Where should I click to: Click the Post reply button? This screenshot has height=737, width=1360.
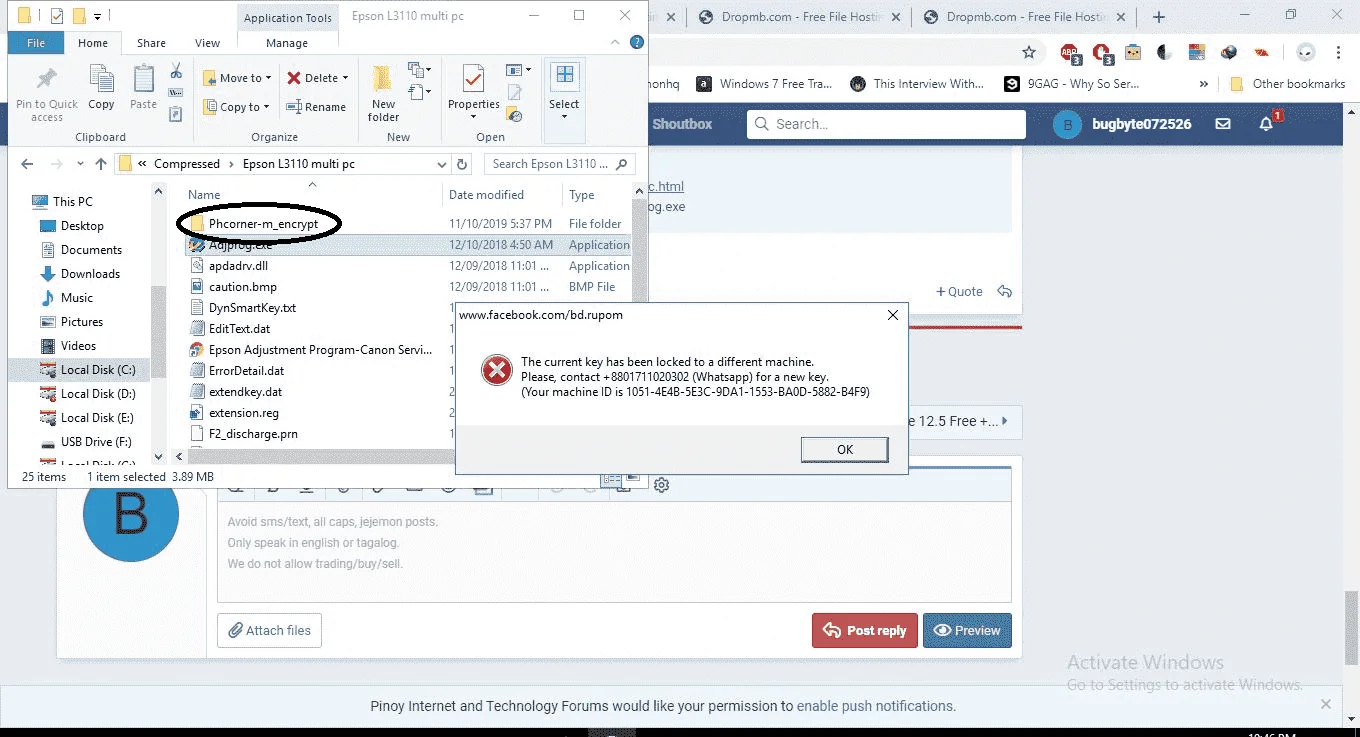(x=865, y=630)
